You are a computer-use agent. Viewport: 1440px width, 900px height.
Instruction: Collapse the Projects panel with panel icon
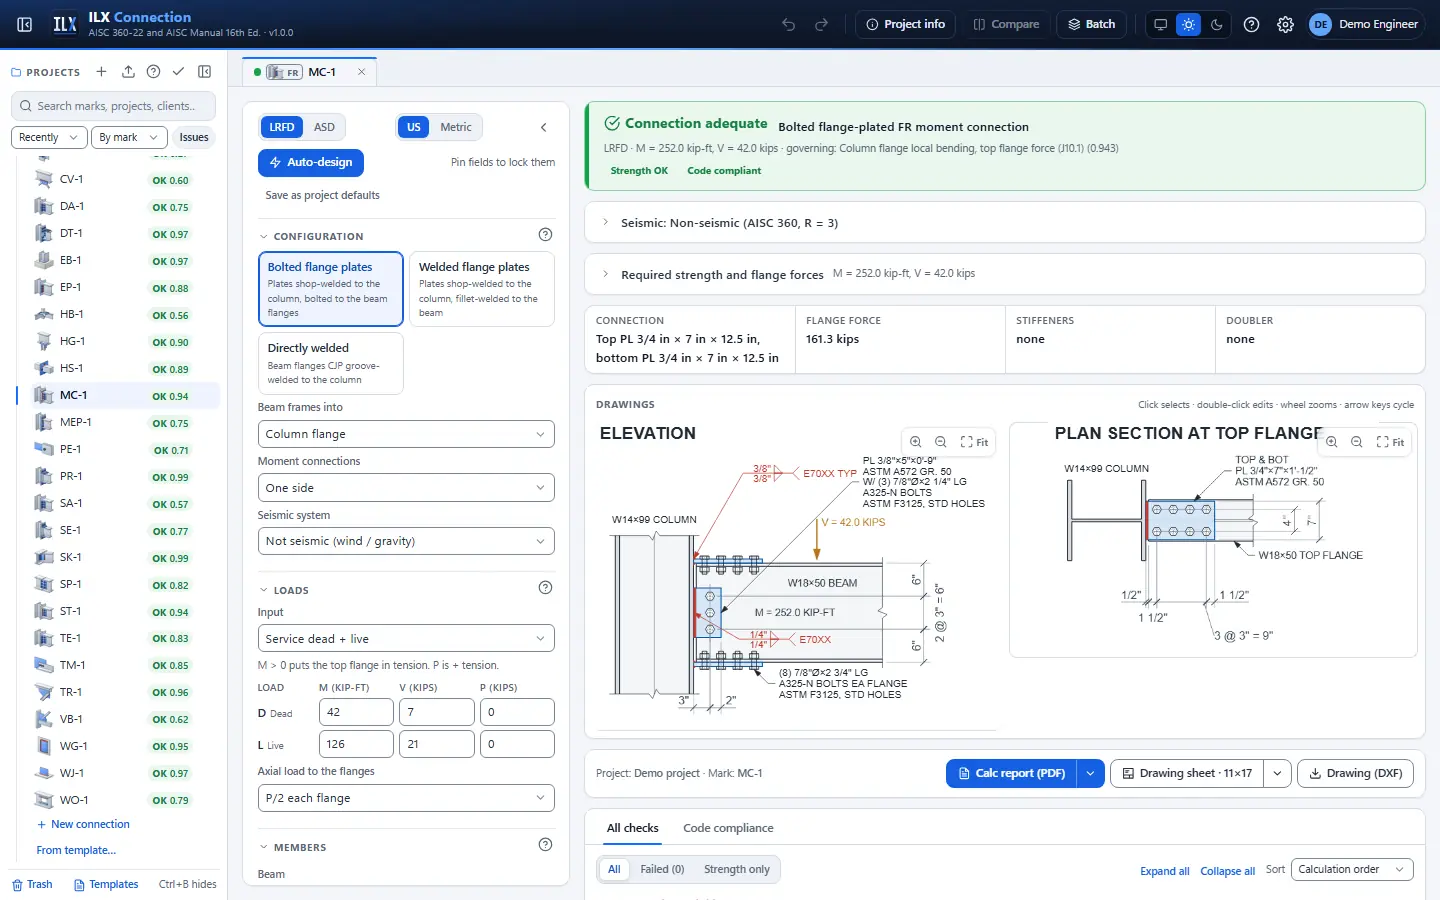pyautogui.click(x=205, y=72)
